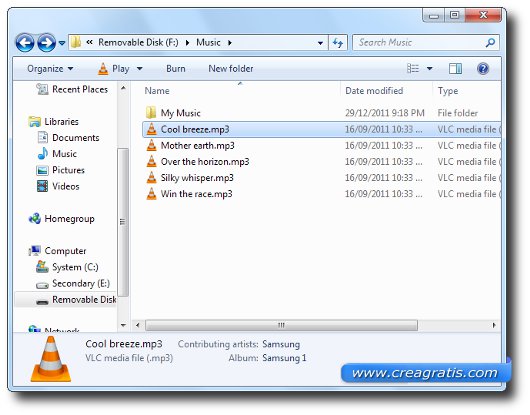This screenshot has width=530, height=415.
Task: Click VLC icon of Win the race.mp3
Action: (x=151, y=194)
